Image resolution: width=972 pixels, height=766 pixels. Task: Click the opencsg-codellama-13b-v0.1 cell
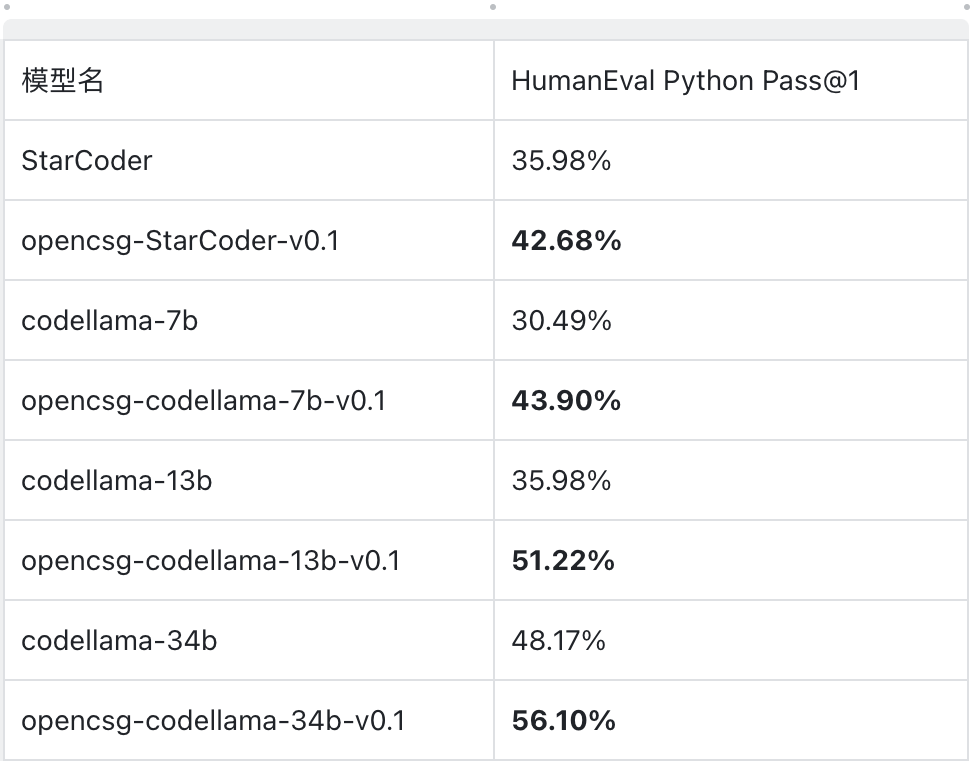pyautogui.click(x=210, y=561)
